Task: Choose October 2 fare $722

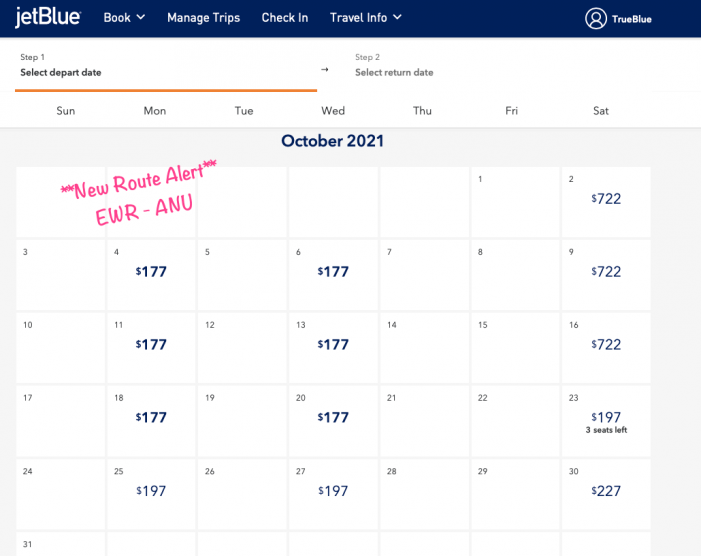Action: [606, 199]
